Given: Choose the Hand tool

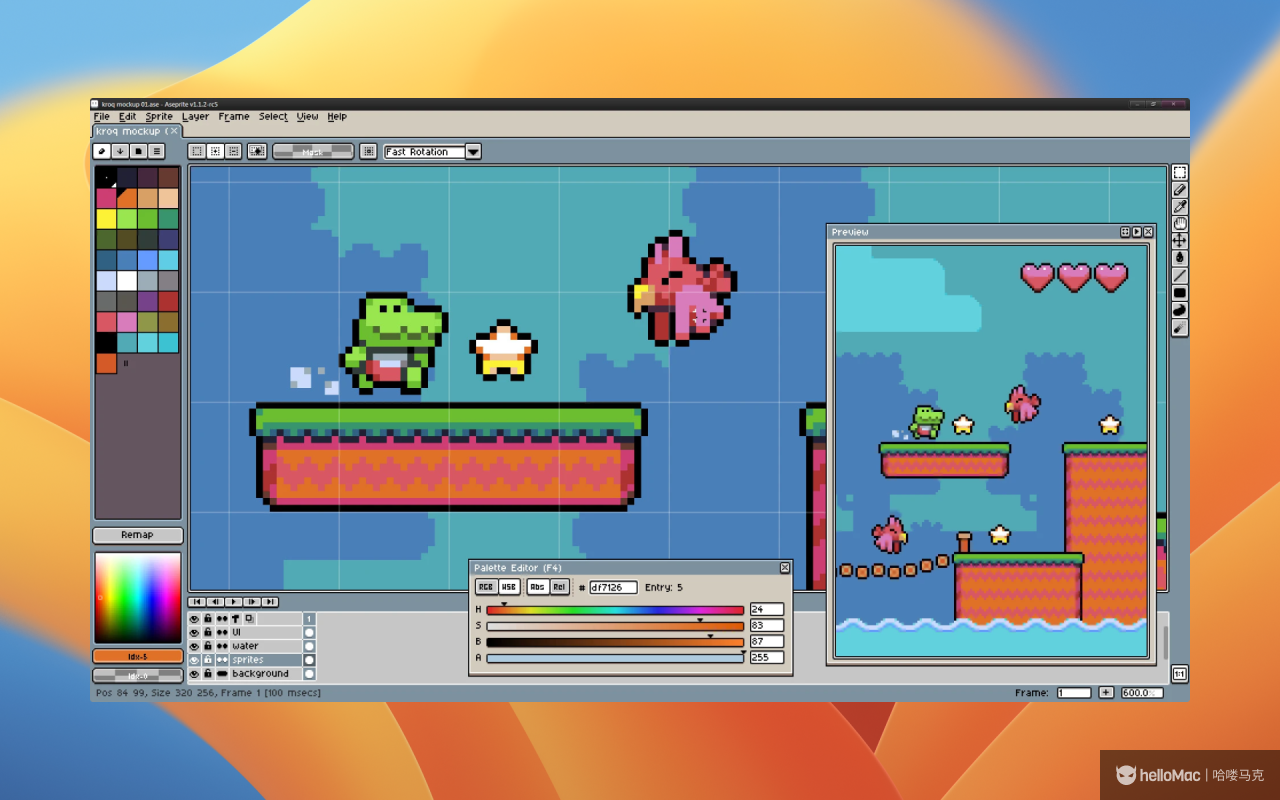Looking at the screenshot, I should (x=1180, y=224).
